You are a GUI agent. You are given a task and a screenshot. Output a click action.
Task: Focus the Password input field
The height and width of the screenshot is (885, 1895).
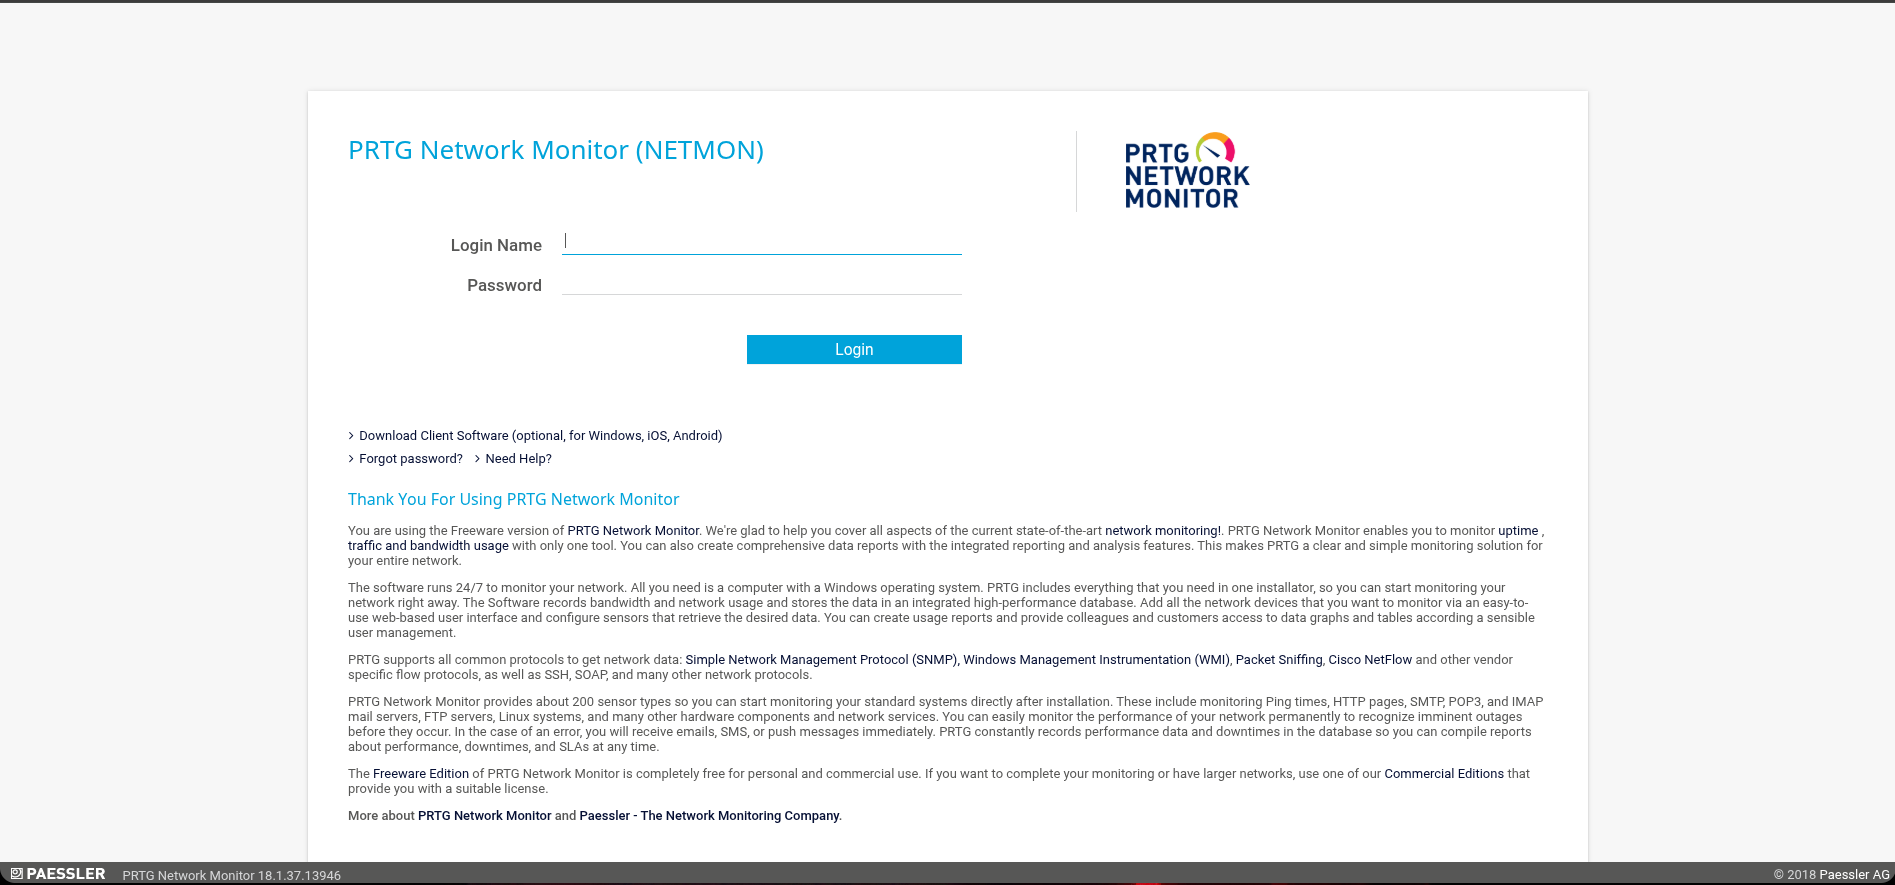click(761, 283)
